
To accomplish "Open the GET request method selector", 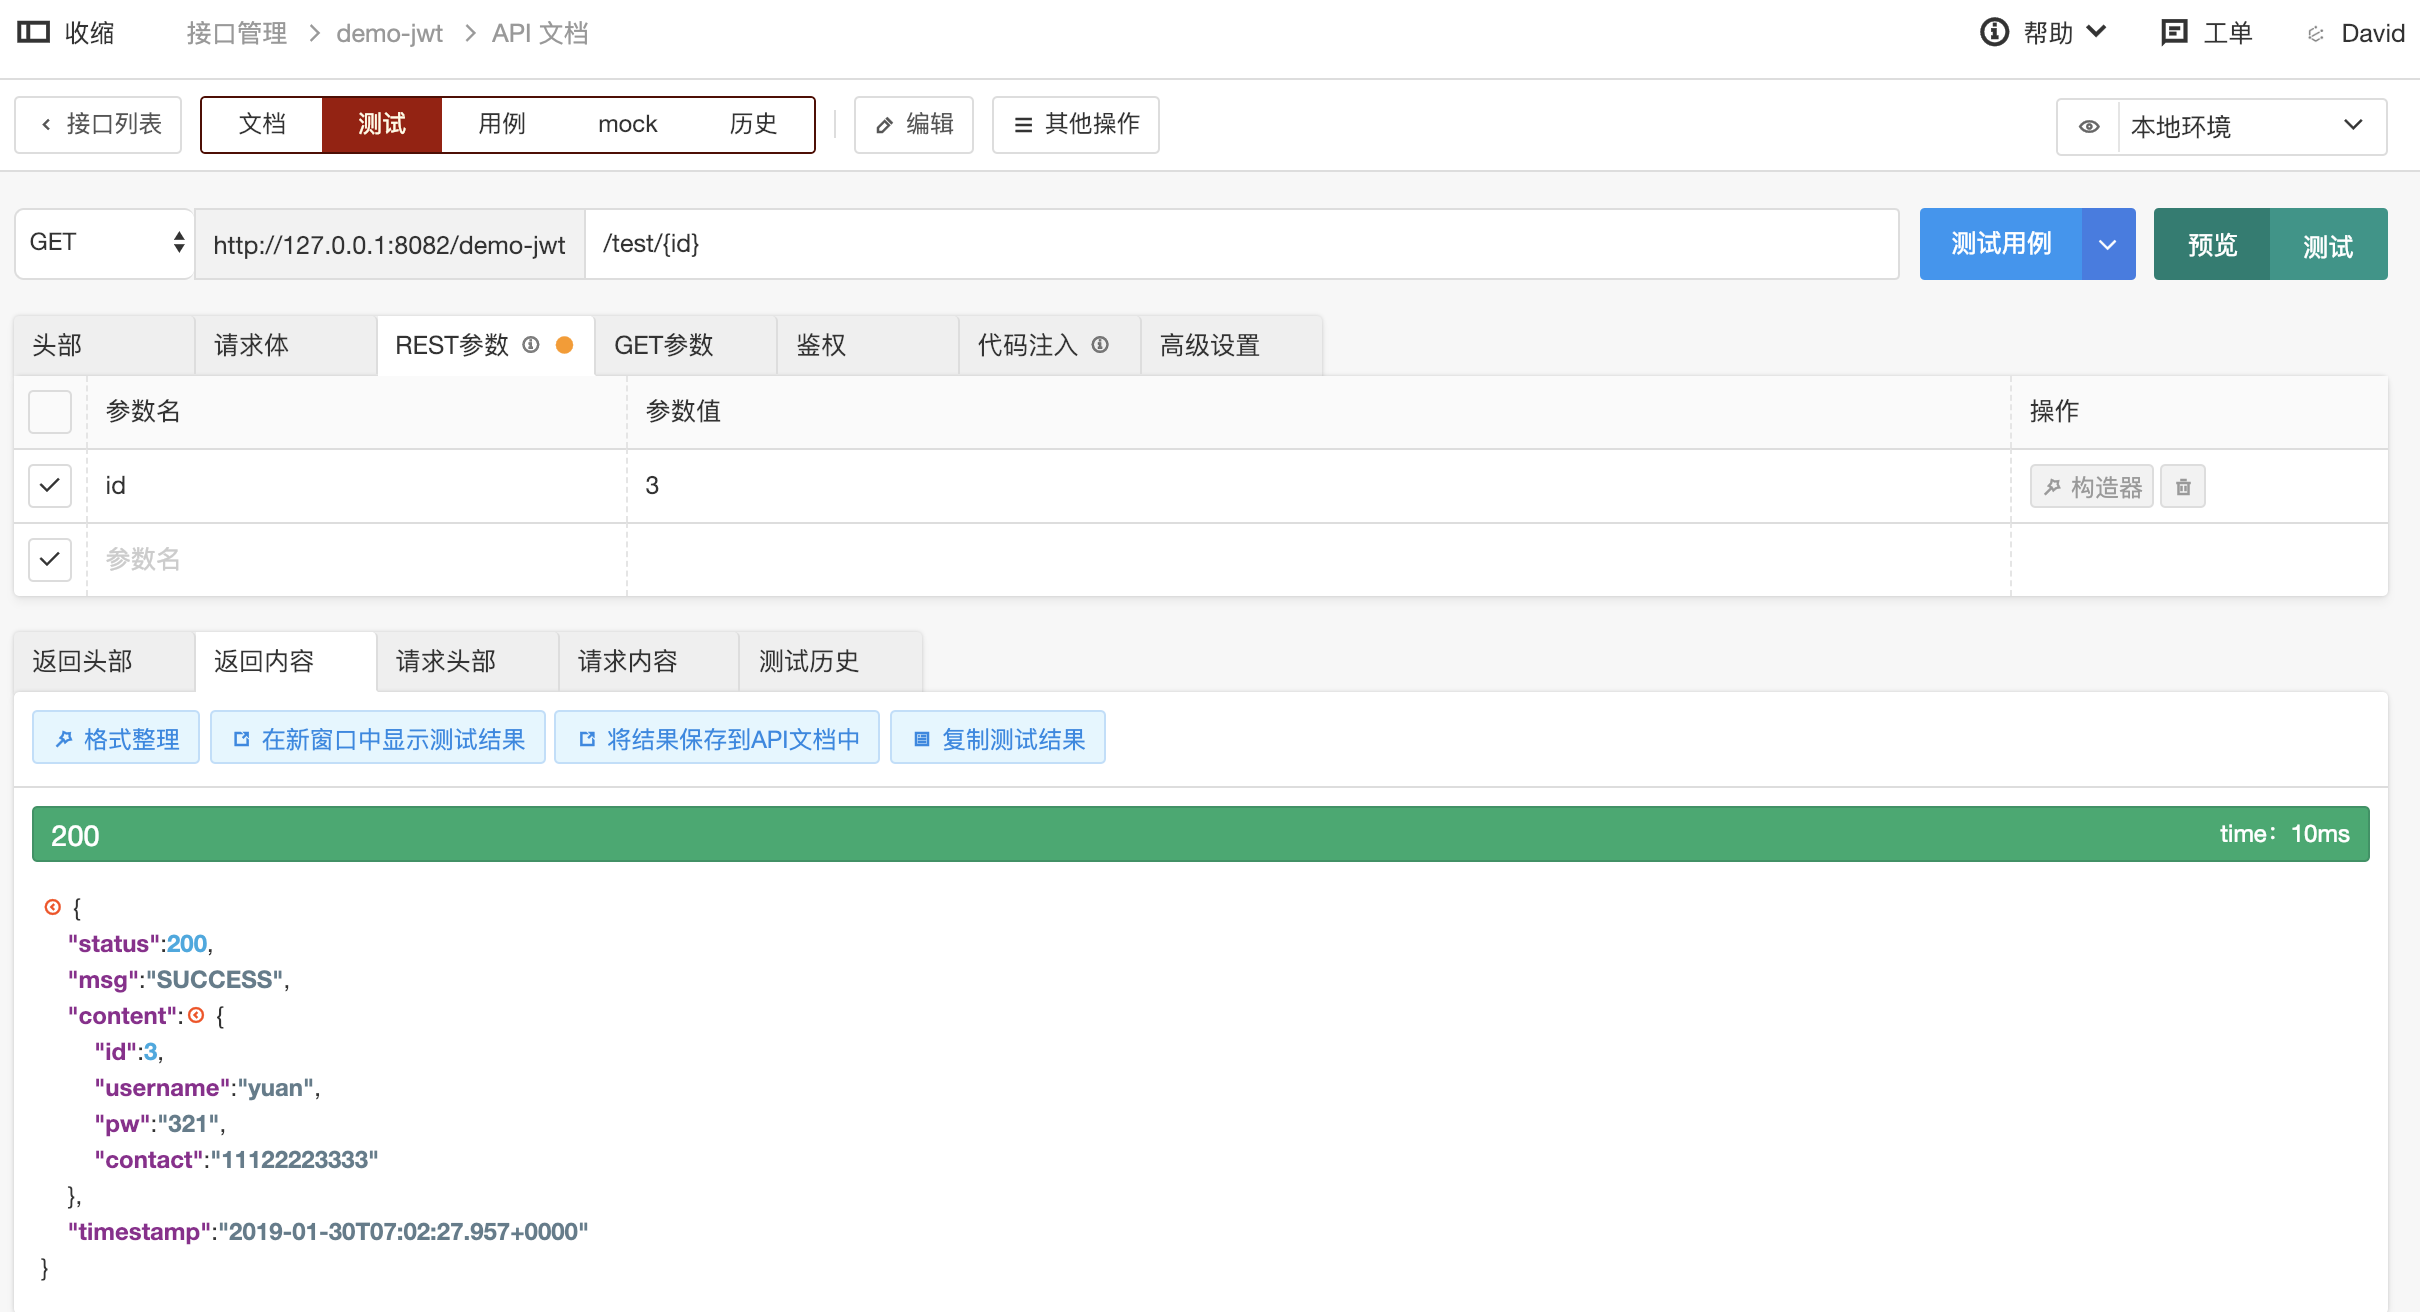I will coord(103,243).
